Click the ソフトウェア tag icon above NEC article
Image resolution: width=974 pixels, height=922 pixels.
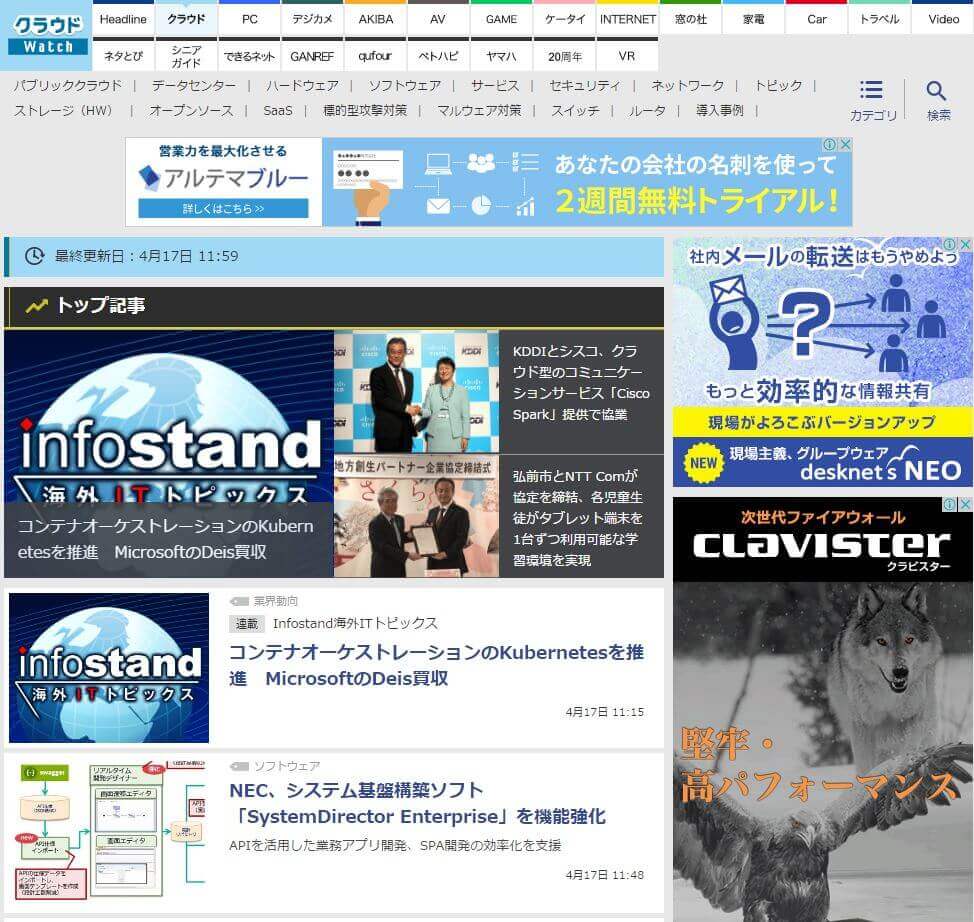coord(239,766)
